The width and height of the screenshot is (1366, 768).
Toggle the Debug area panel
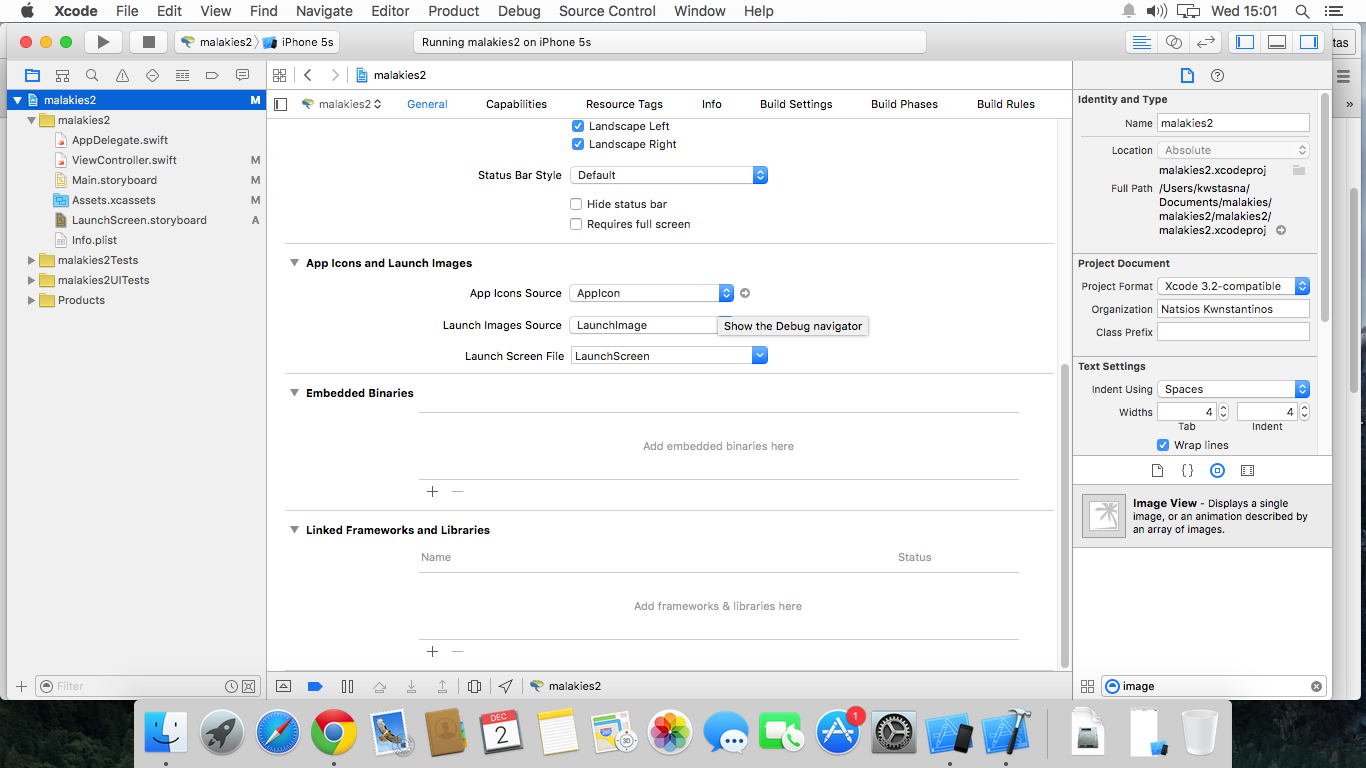tap(1277, 42)
